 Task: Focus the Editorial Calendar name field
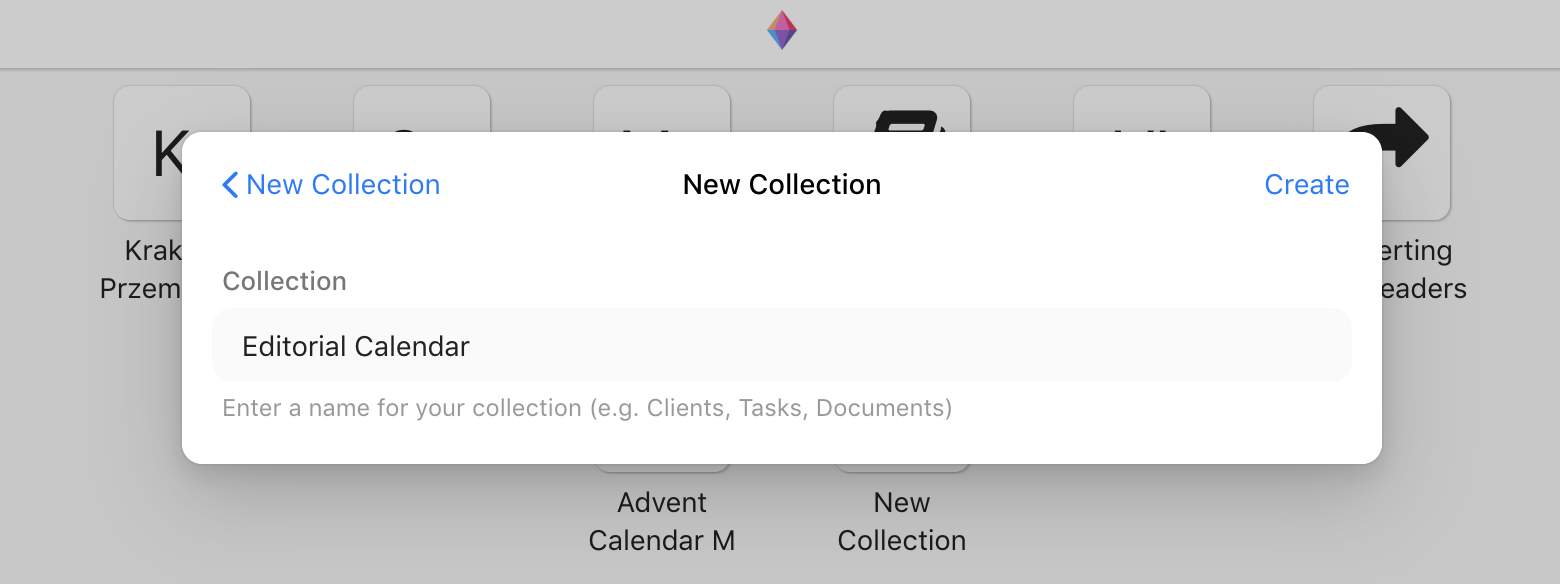782,346
